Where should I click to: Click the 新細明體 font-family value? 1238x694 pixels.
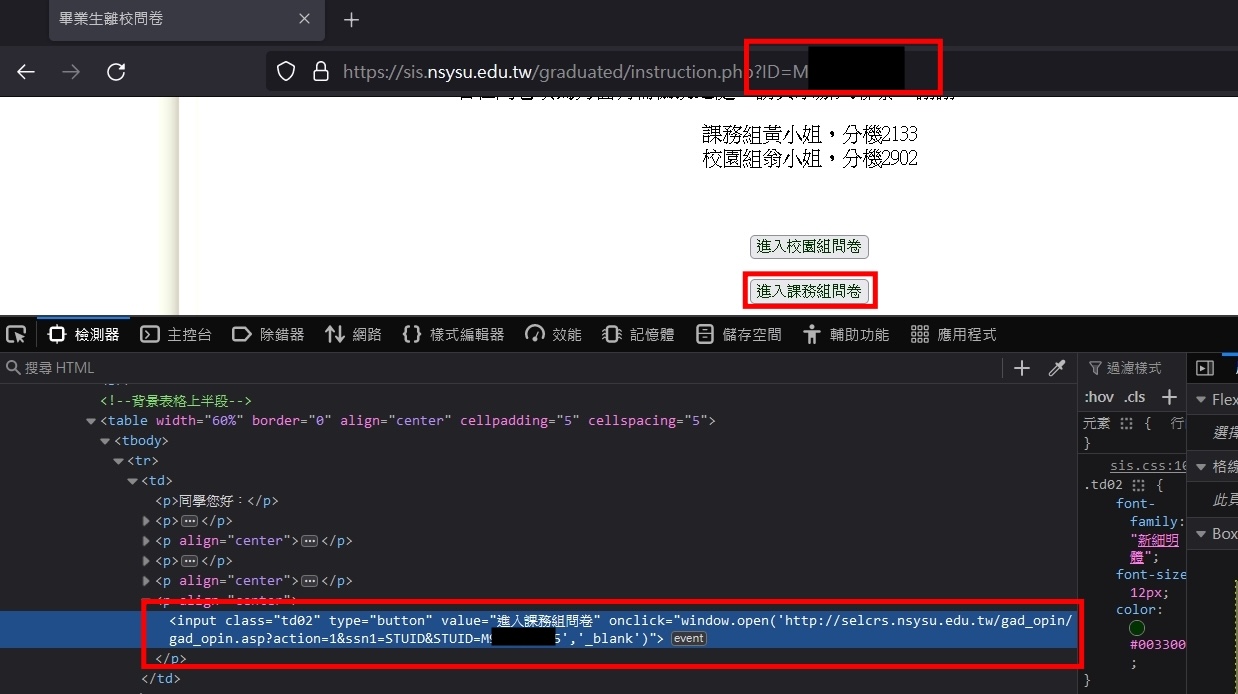(1154, 548)
